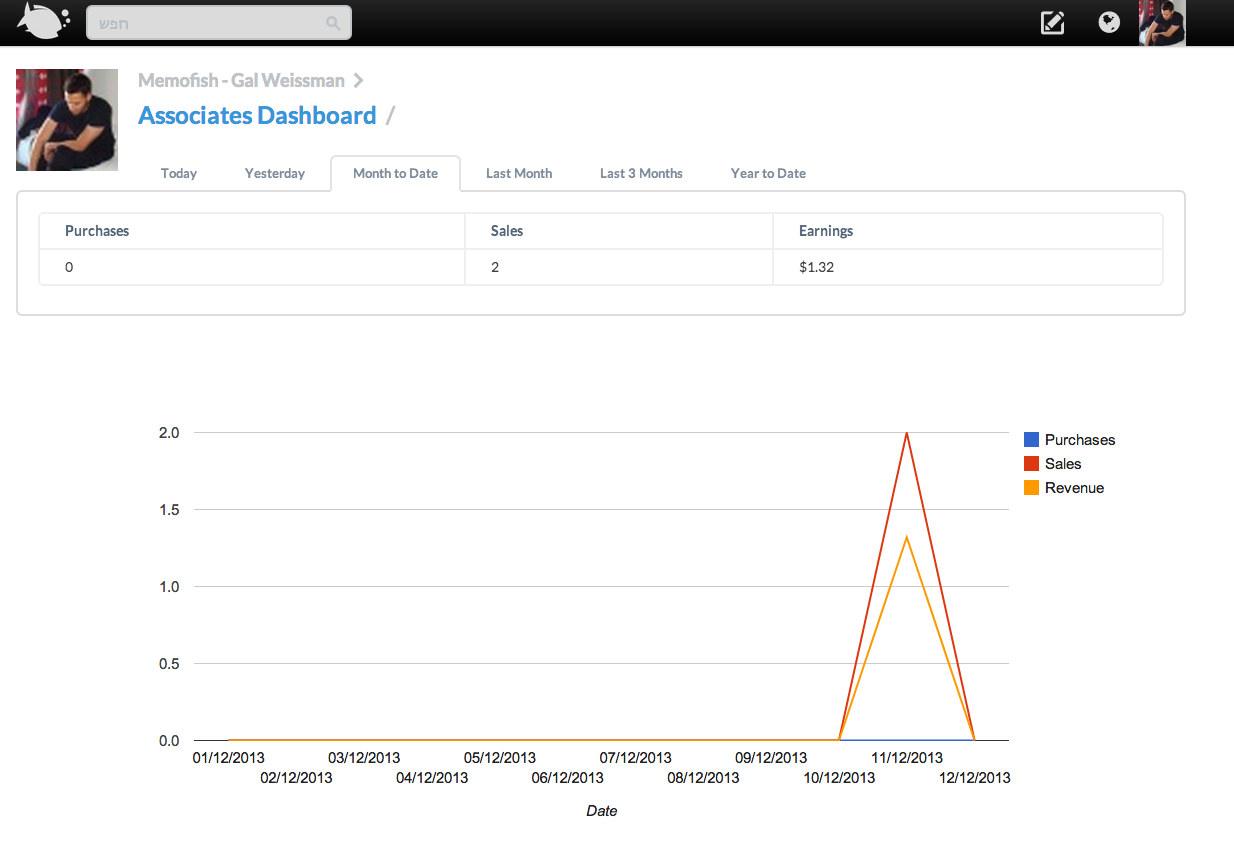Select the Month to Date tab
Screen dimensions: 1234x844
pyautogui.click(x=395, y=173)
